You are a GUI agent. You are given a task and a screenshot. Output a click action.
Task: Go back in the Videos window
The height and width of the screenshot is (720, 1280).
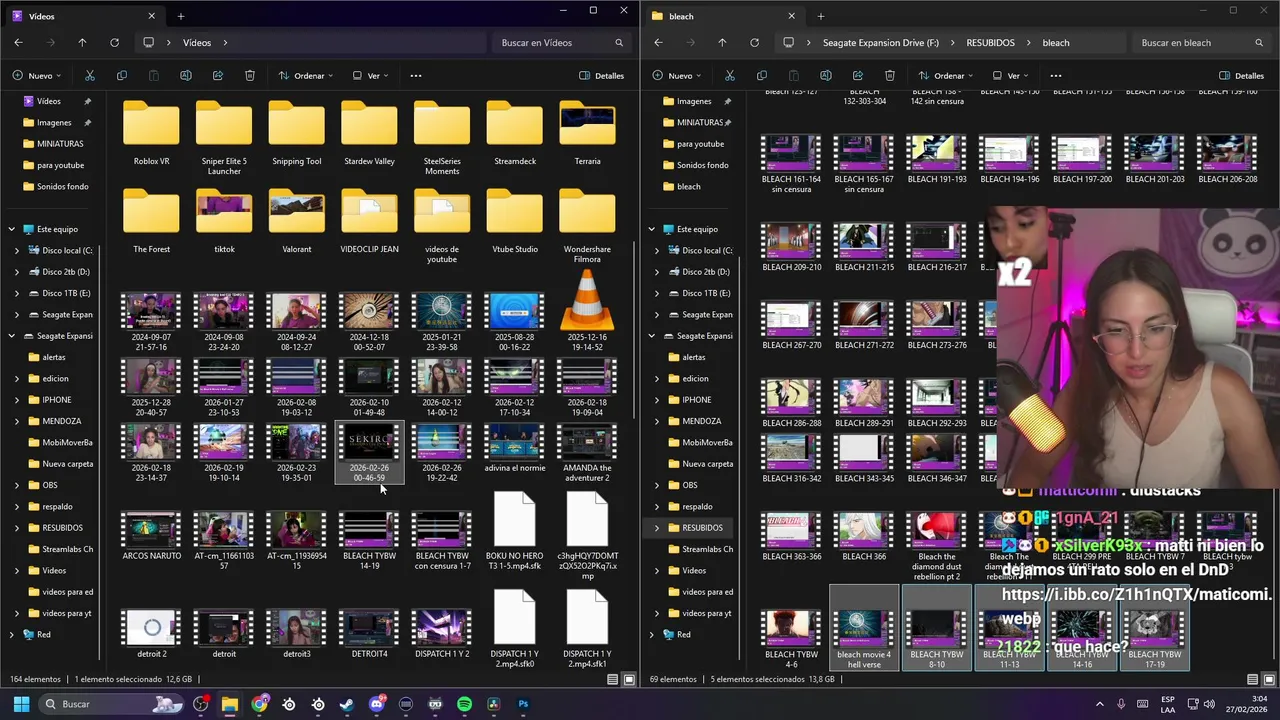pyautogui.click(x=18, y=42)
